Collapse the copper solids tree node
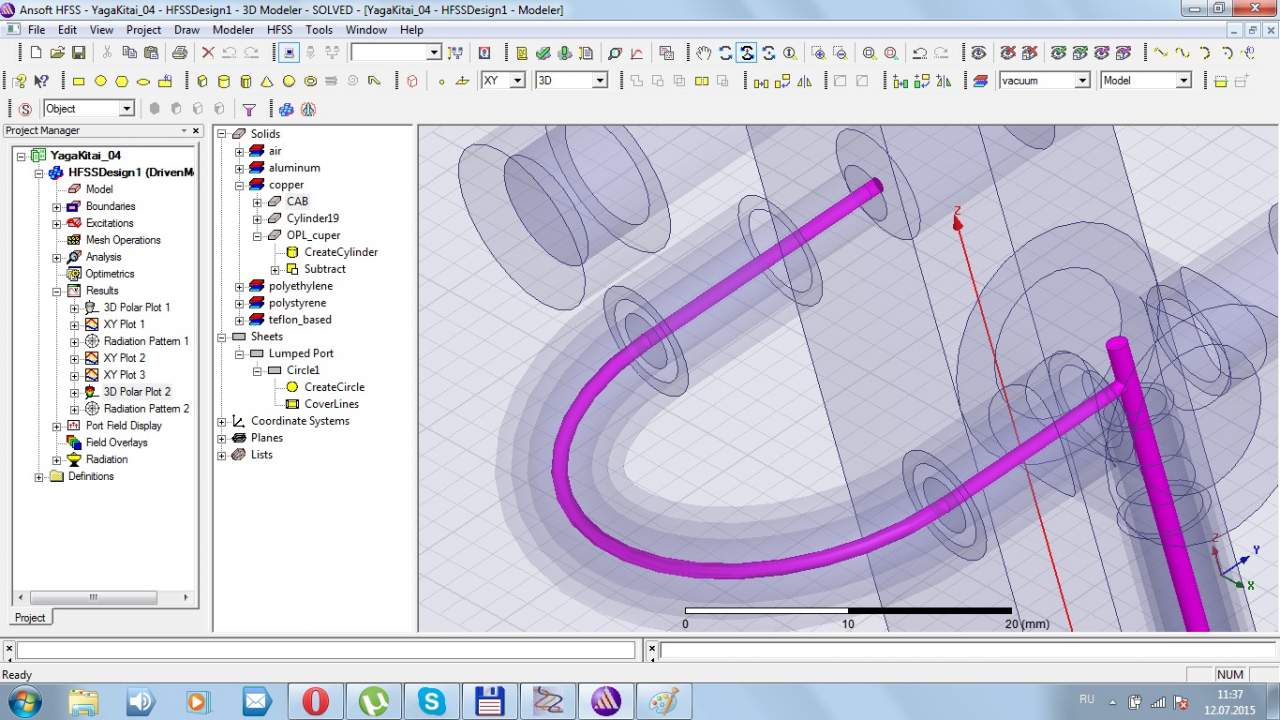This screenshot has height=720, width=1280. pos(239,185)
